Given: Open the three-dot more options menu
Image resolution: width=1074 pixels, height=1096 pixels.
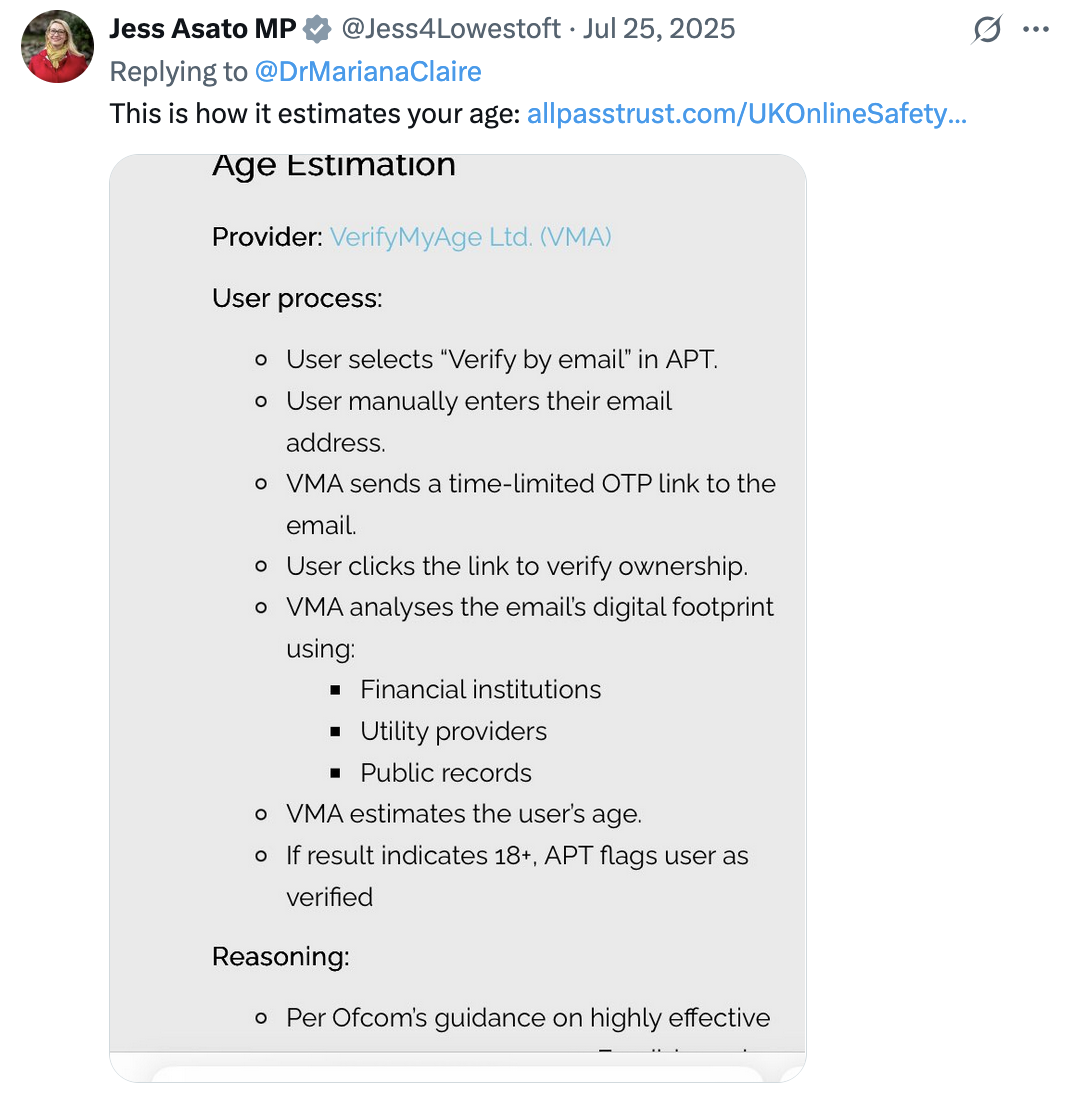Looking at the screenshot, I should (x=1035, y=30).
